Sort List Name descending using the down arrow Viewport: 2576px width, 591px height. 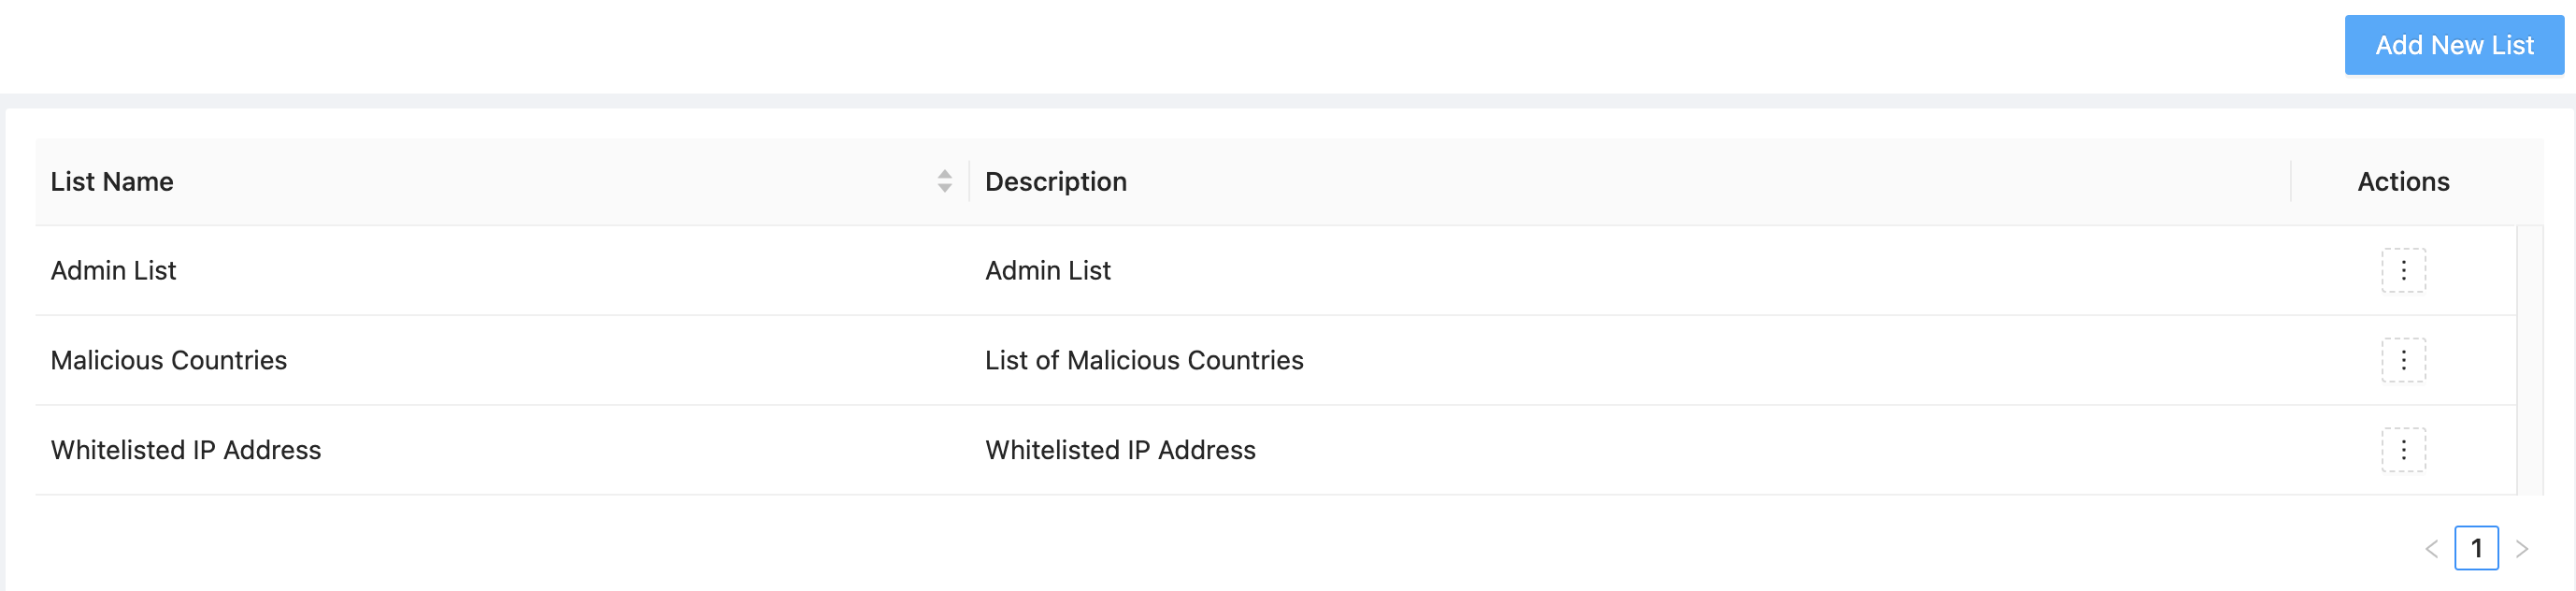(945, 189)
